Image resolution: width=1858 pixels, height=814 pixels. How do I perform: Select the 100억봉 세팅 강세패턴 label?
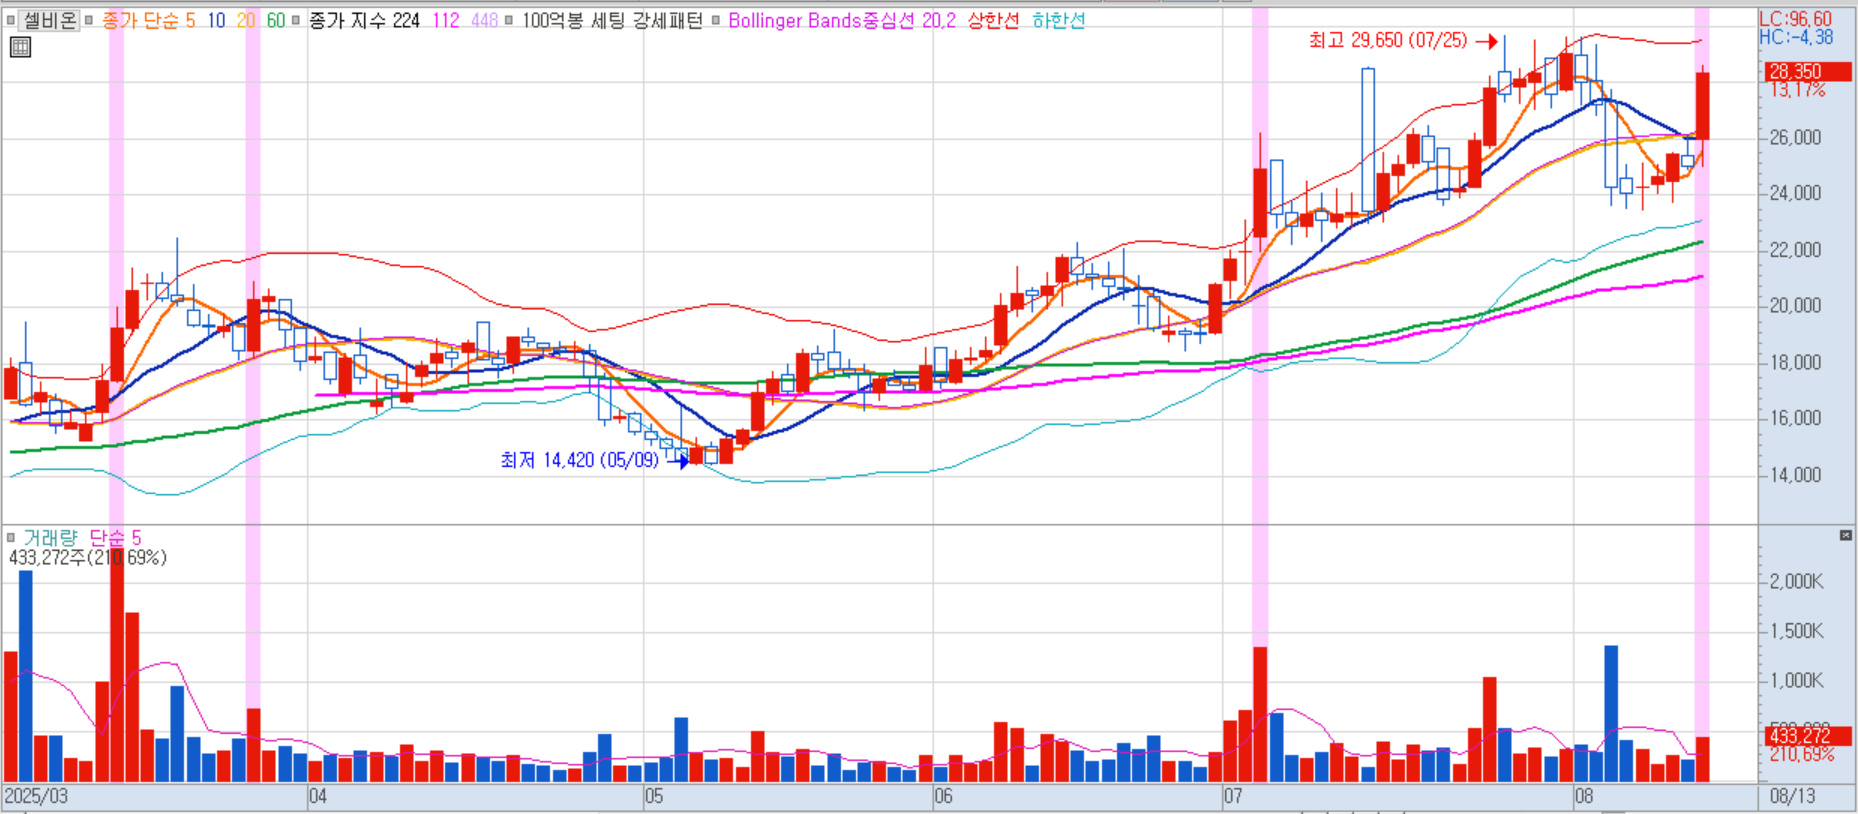point(612,20)
